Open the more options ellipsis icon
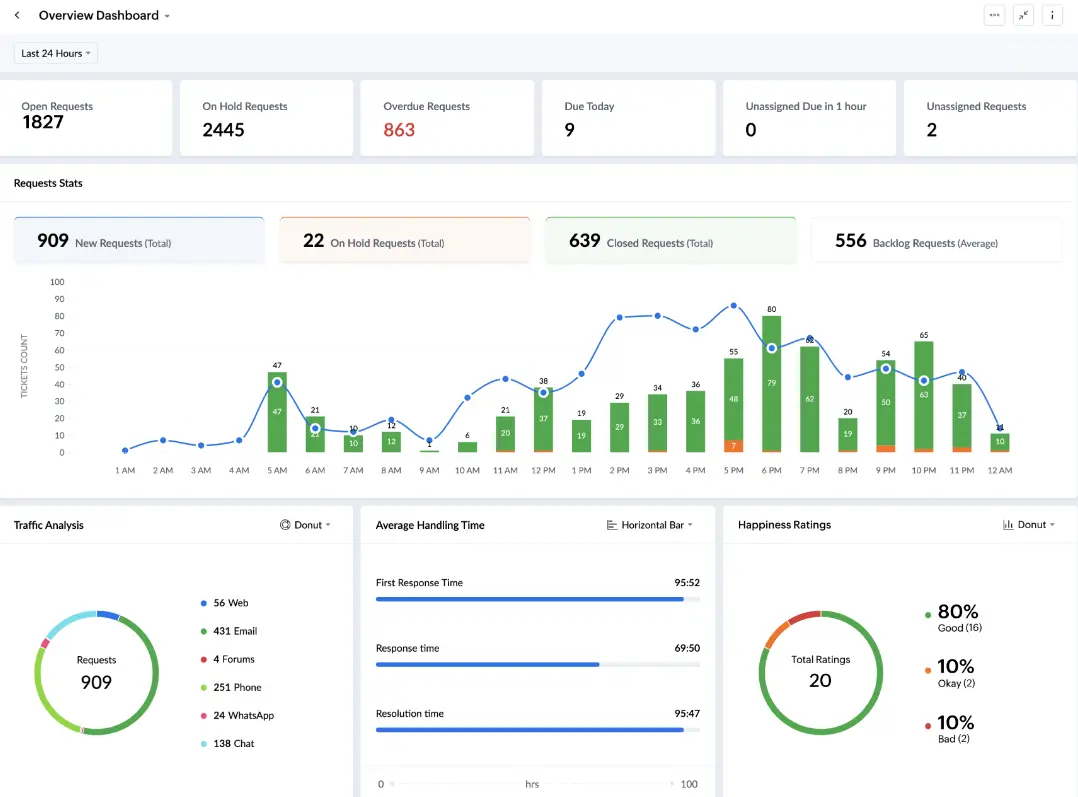The image size is (1078, 797). (994, 15)
